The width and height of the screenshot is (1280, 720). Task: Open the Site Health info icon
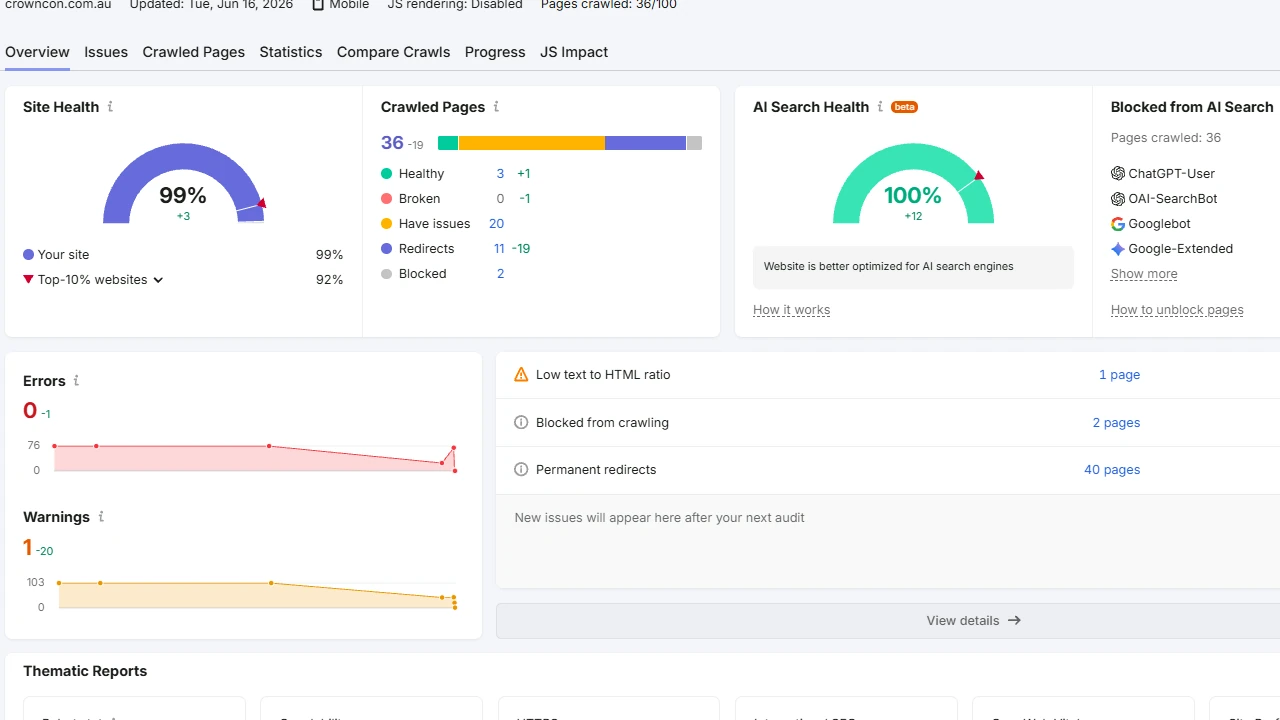pos(110,106)
